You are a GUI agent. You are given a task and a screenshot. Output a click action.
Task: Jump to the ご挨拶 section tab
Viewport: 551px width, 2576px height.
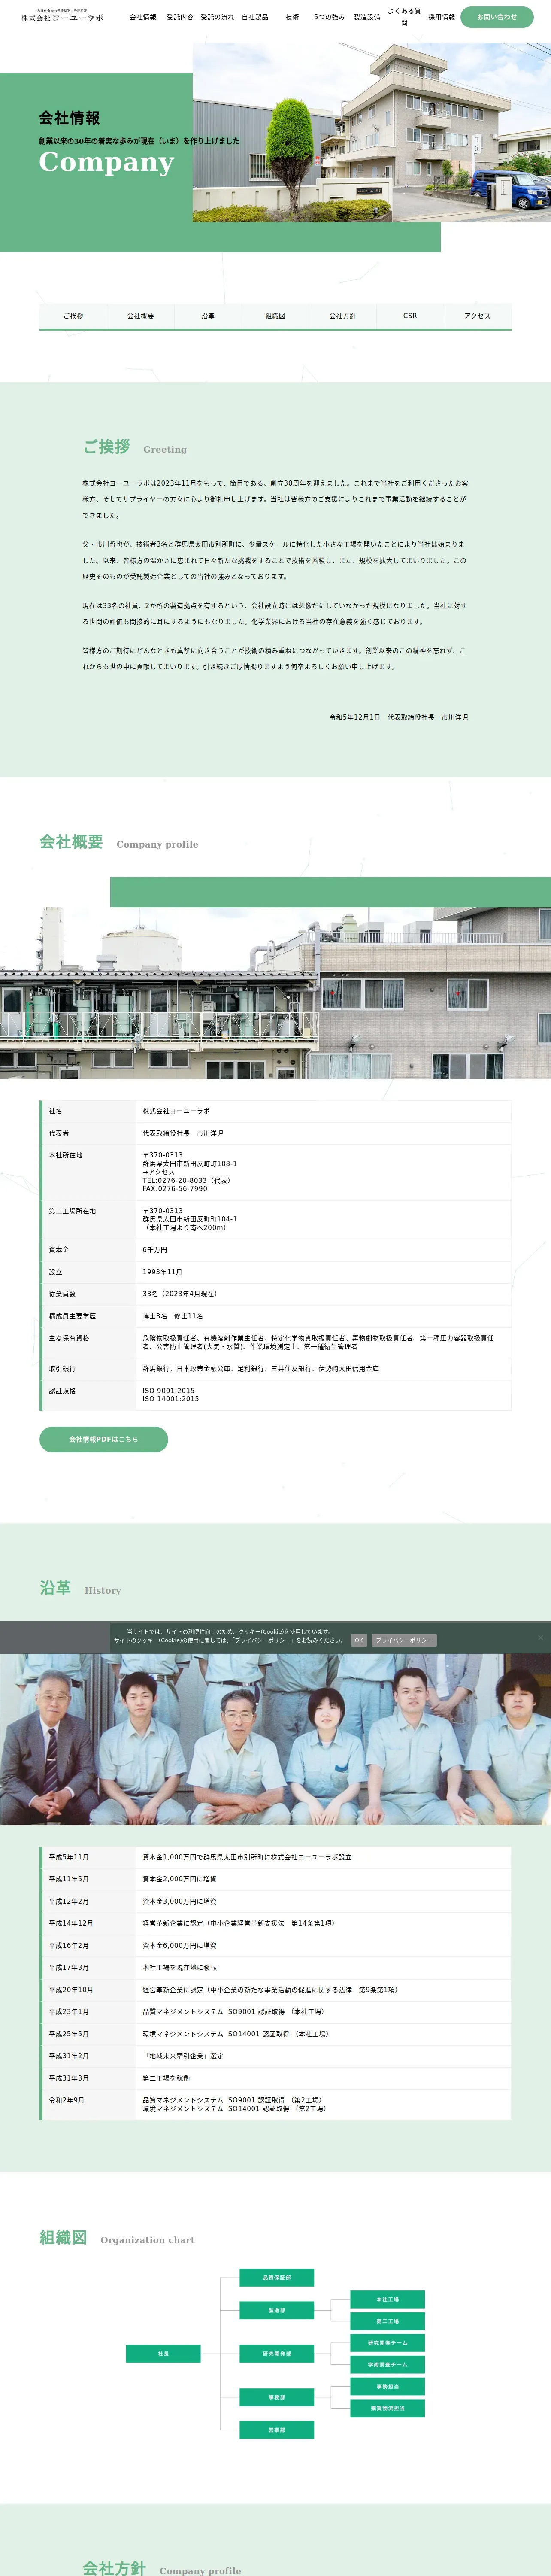click(x=73, y=316)
